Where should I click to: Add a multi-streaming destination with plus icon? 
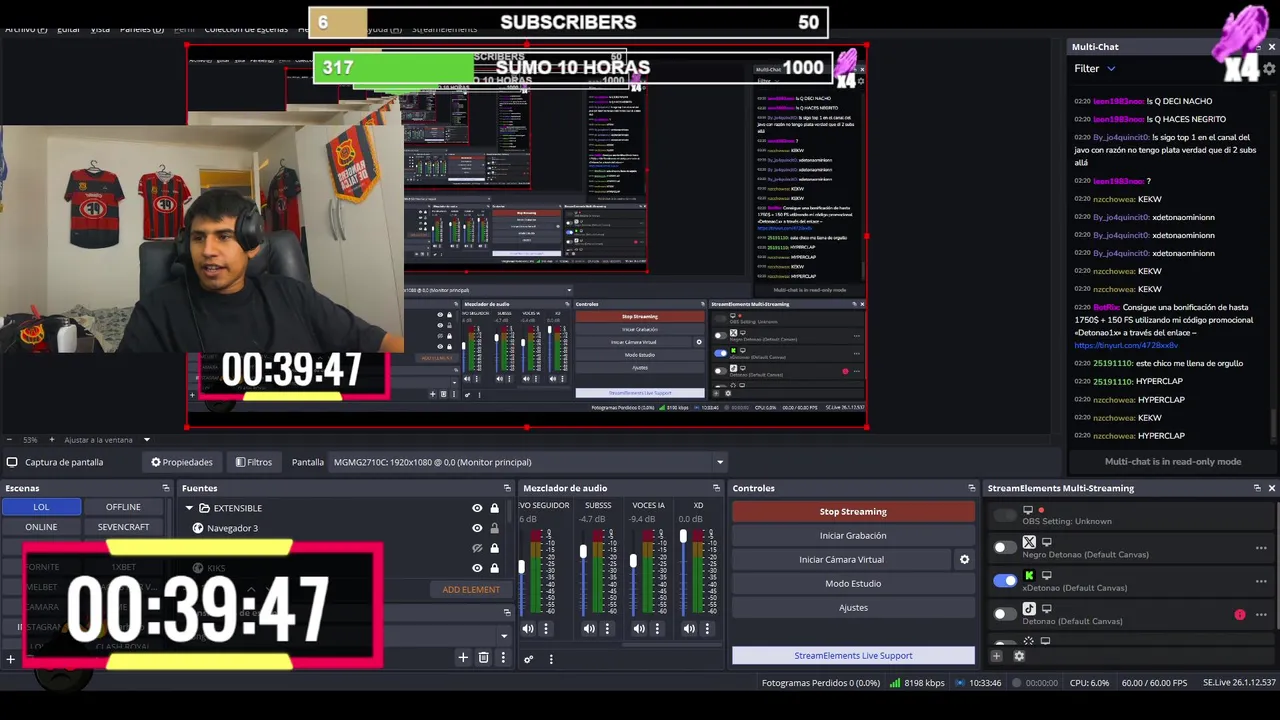[x=996, y=656]
